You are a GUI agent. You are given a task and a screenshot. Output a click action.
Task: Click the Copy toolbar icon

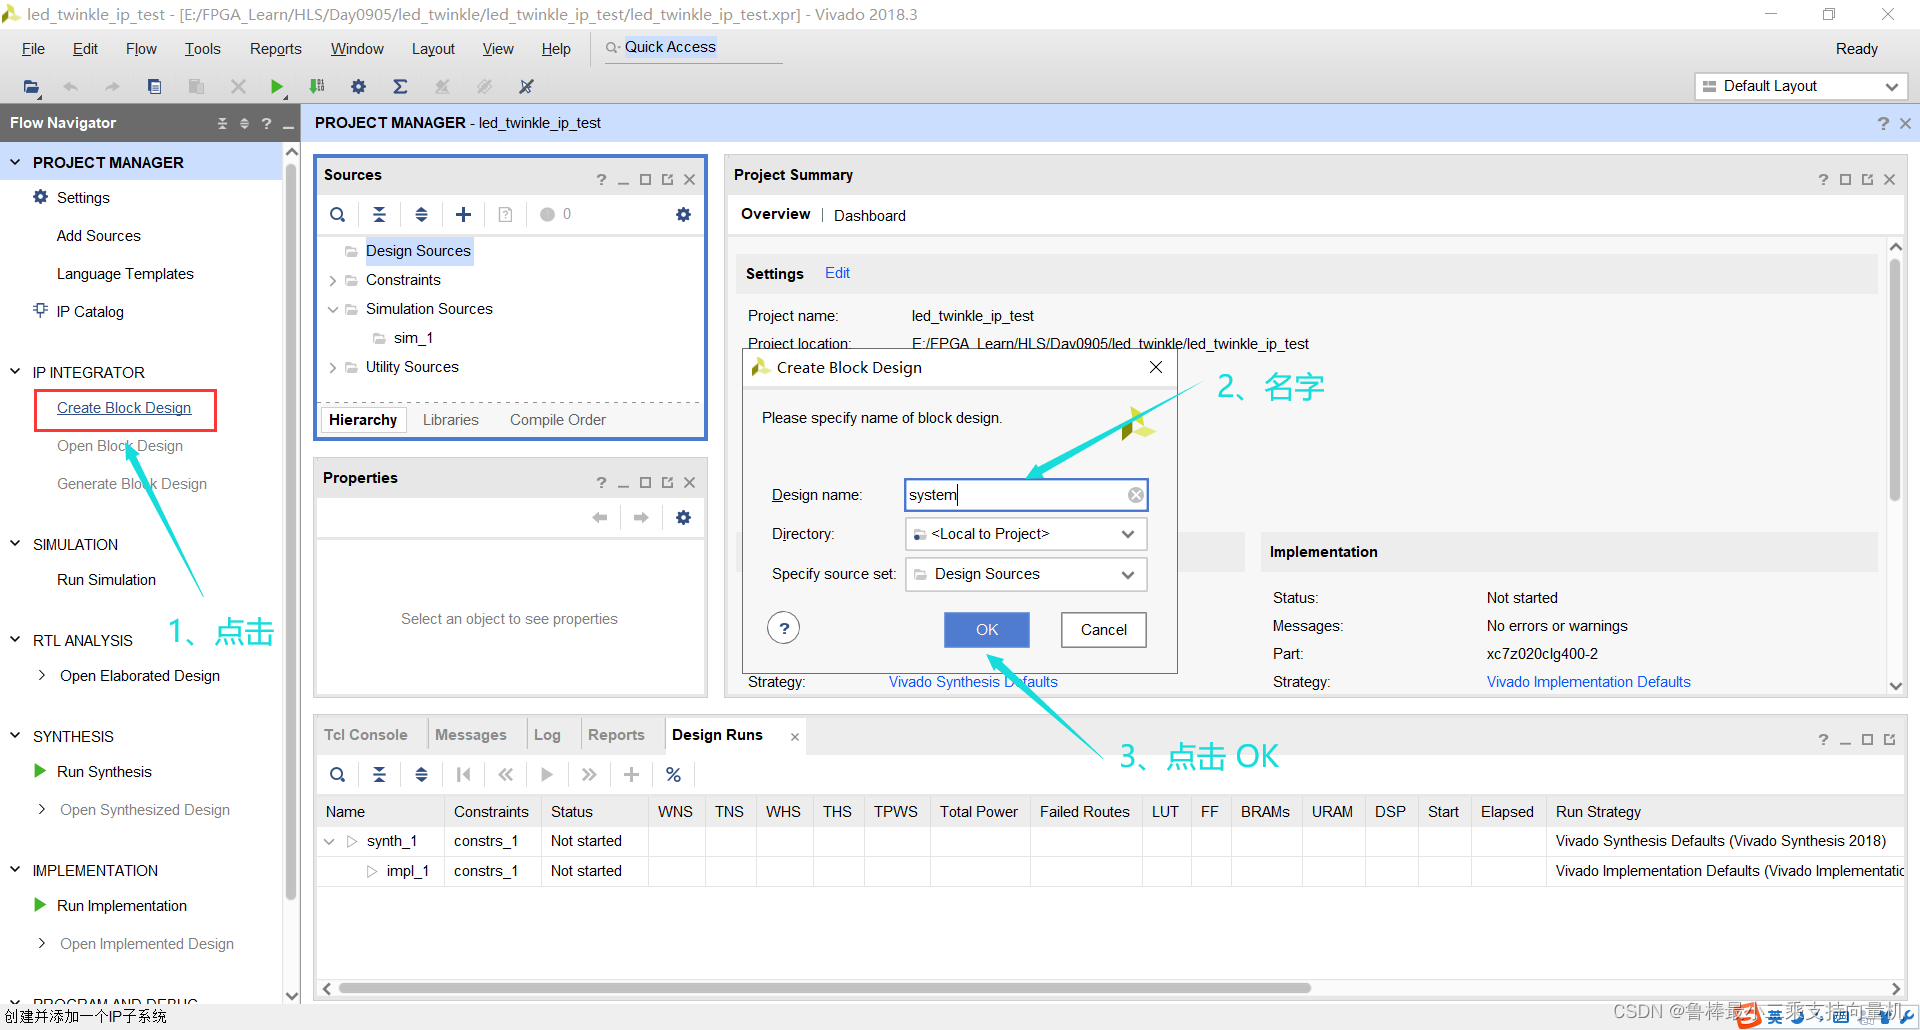tap(154, 87)
